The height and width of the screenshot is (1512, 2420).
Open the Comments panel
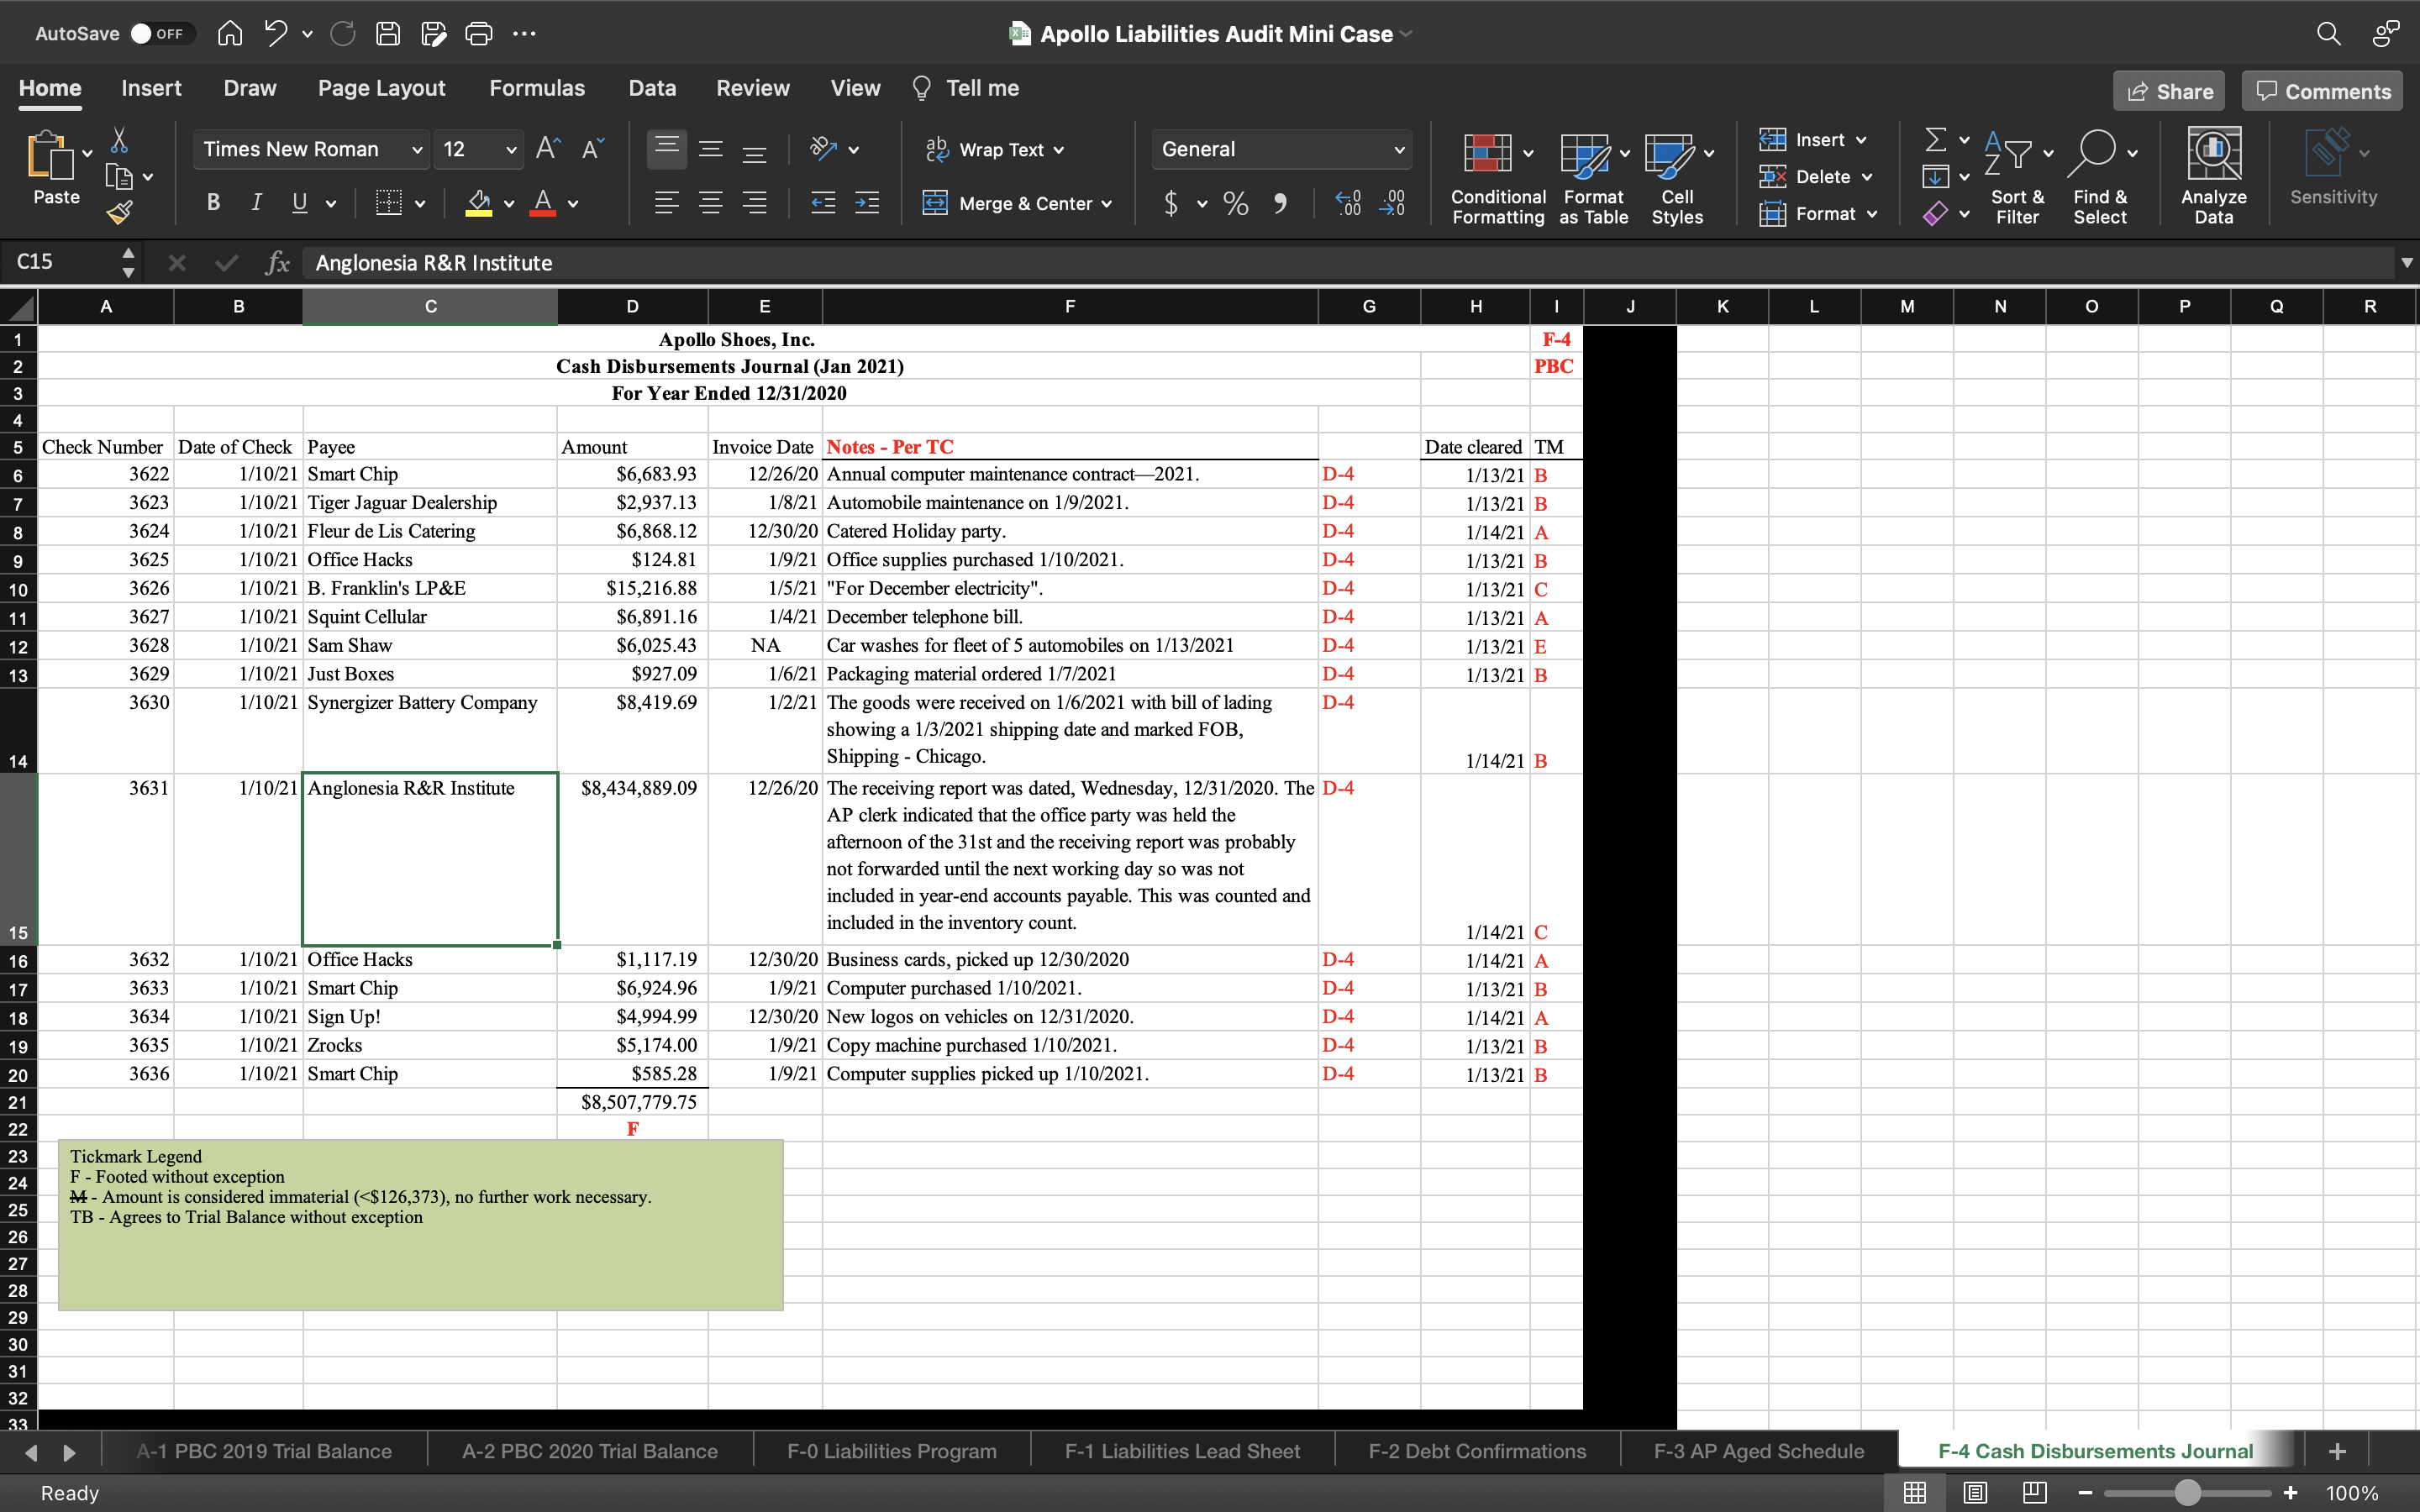(2320, 90)
